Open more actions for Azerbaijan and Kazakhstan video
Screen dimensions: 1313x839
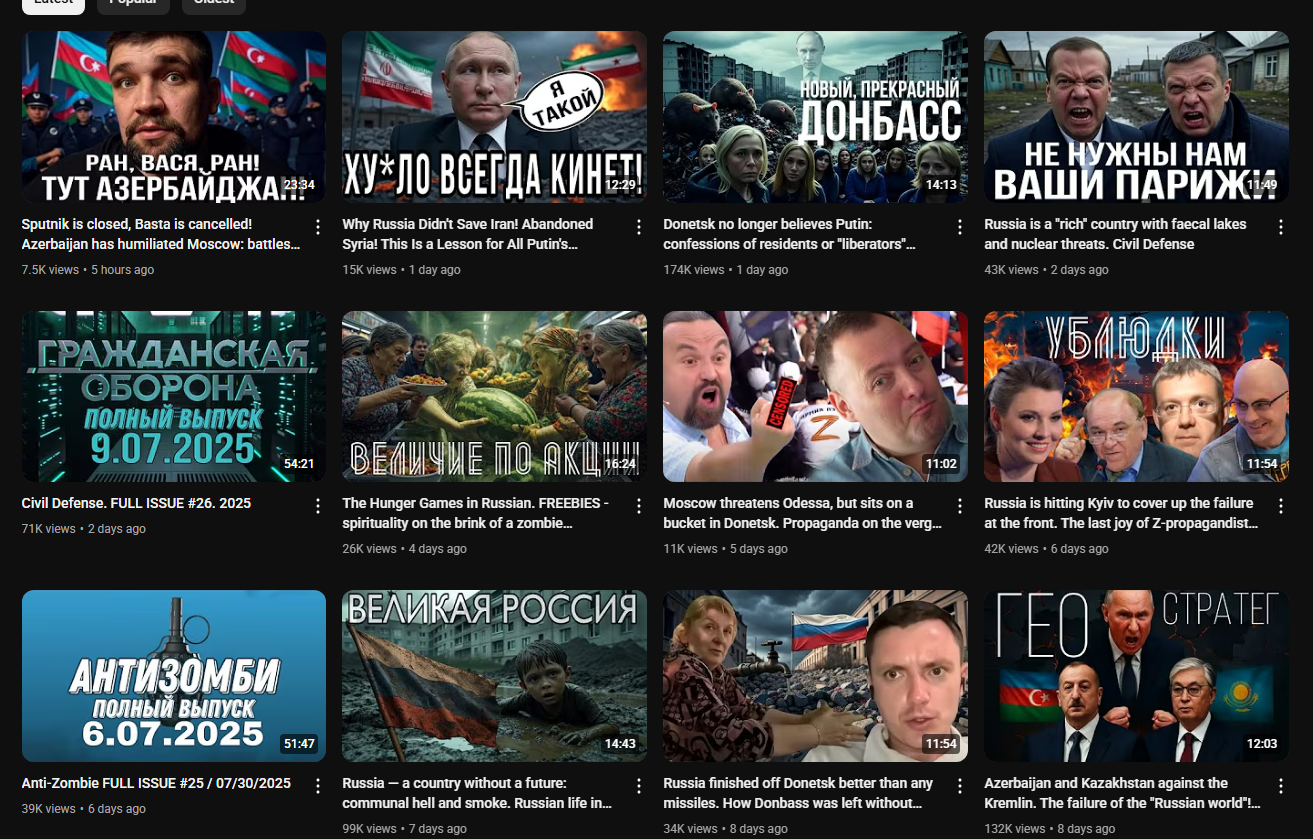point(1281,786)
